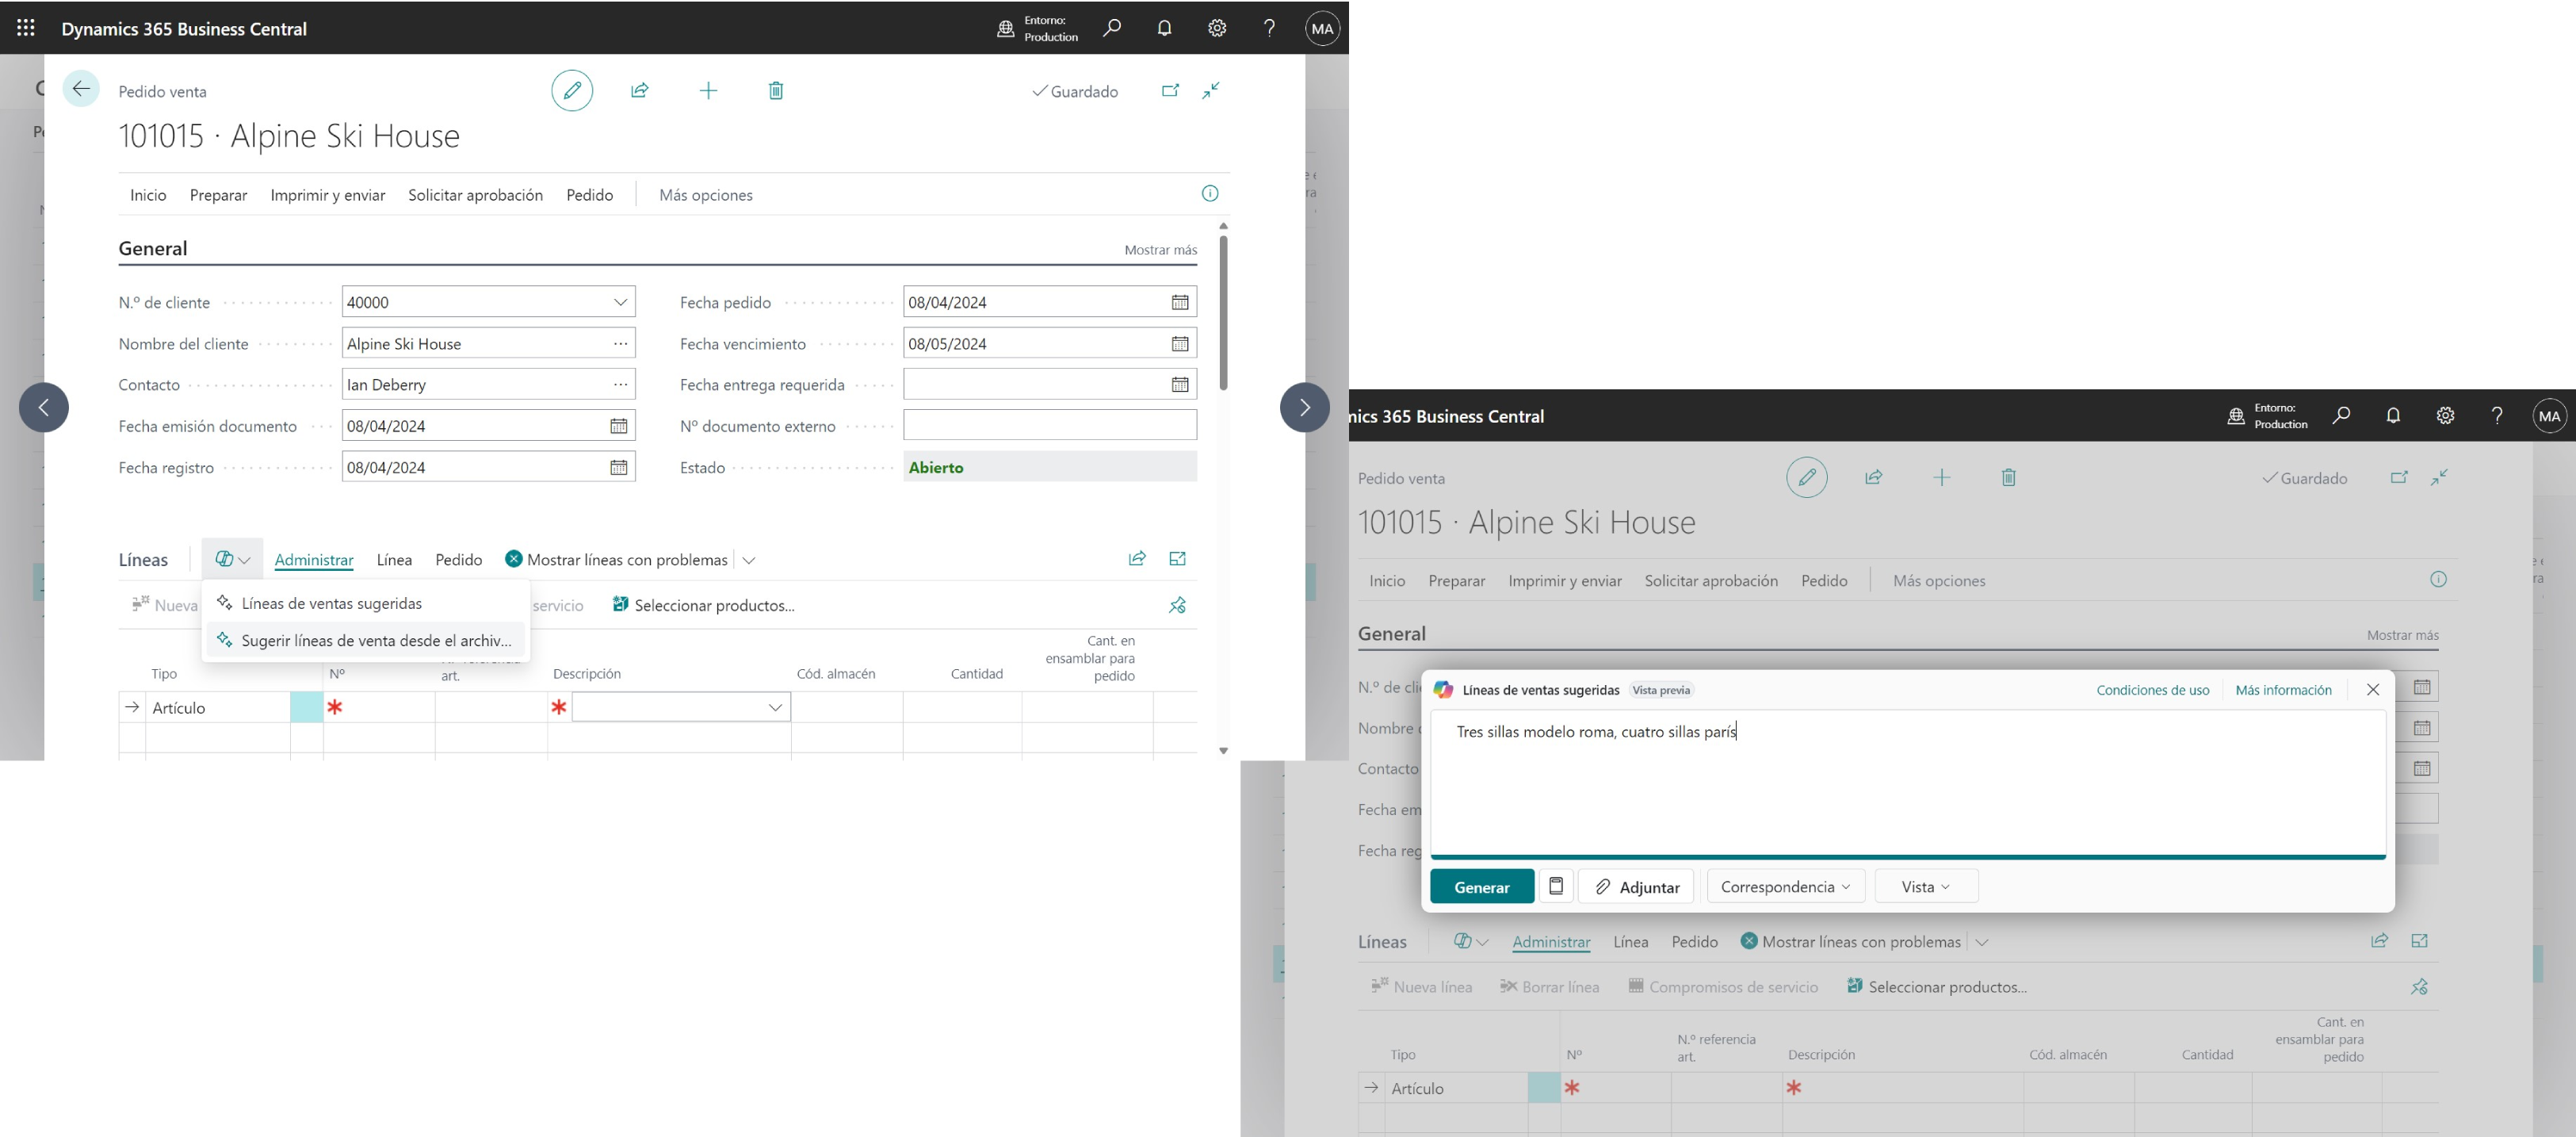Open calendar for Fecha emisión documento
2576x1137 pixels.
click(619, 426)
